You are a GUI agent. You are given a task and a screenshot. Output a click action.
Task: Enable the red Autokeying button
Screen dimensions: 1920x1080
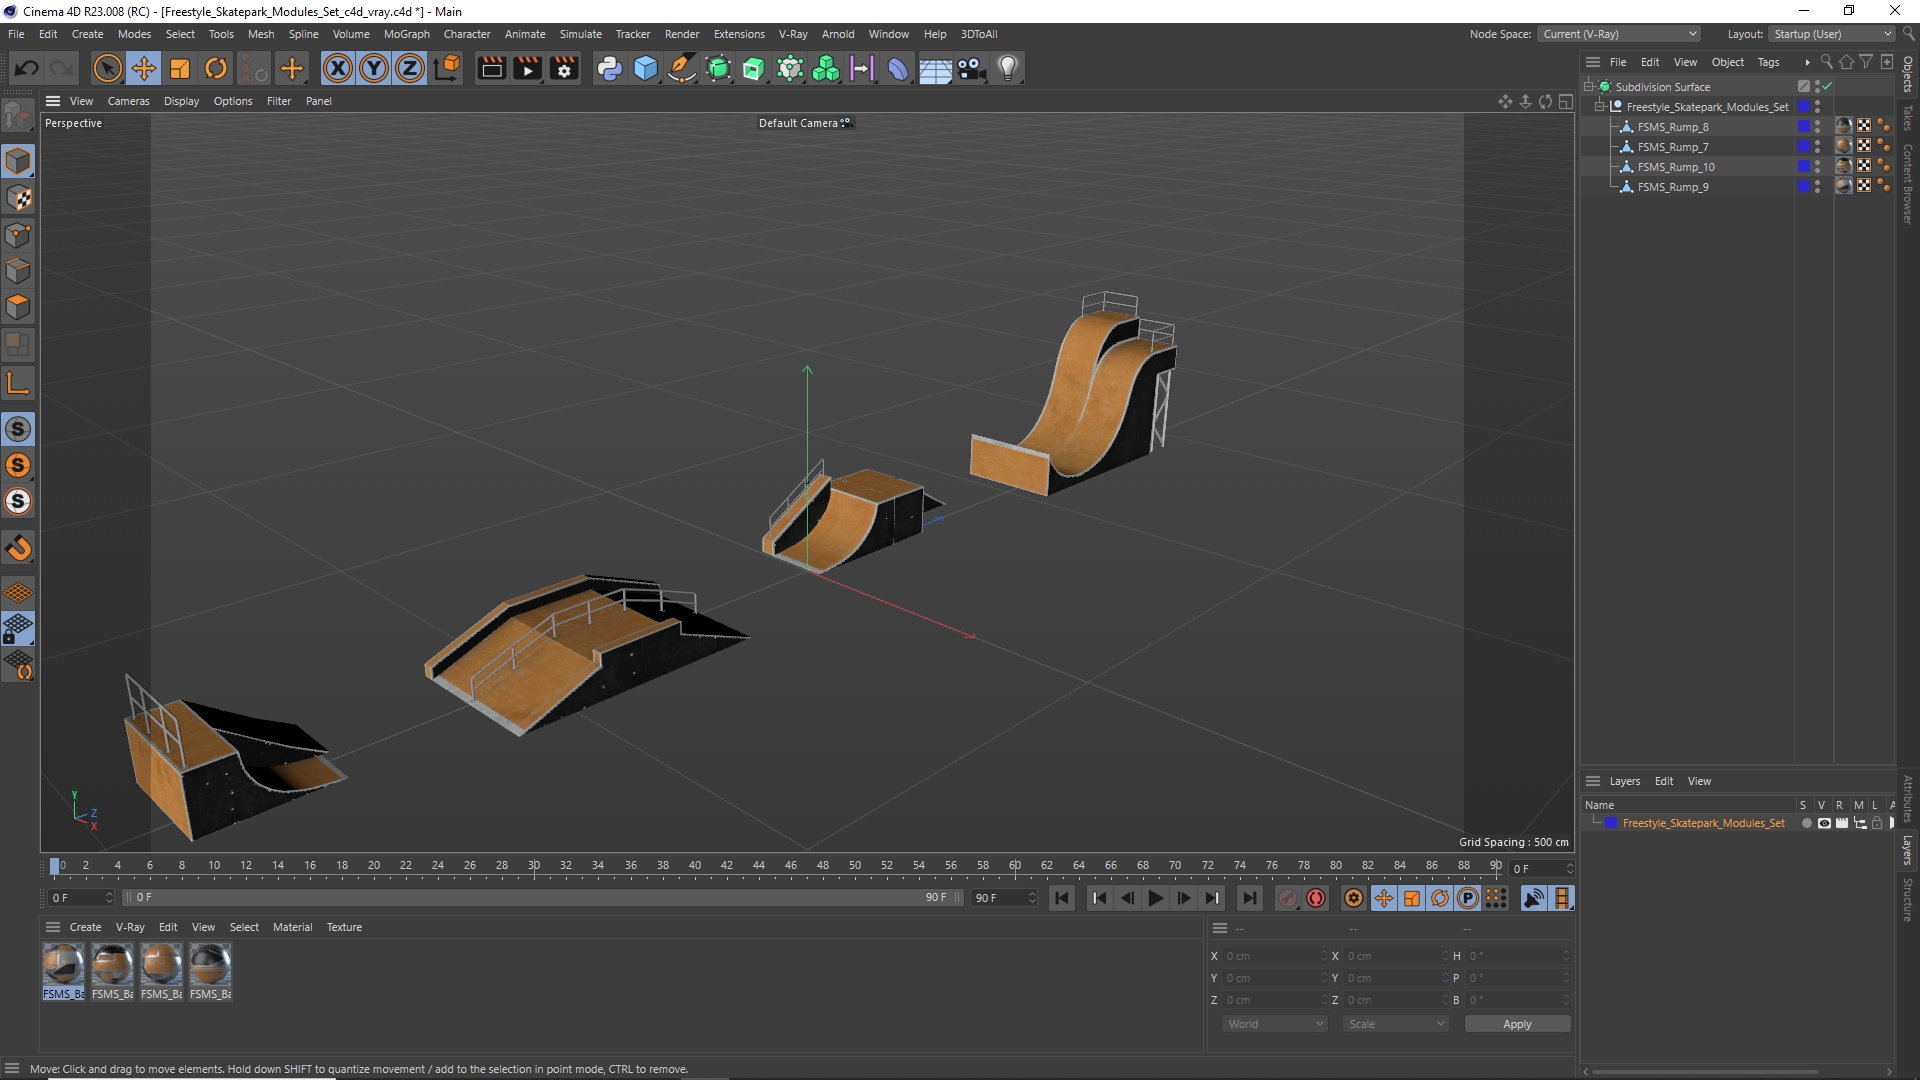pyautogui.click(x=1316, y=898)
